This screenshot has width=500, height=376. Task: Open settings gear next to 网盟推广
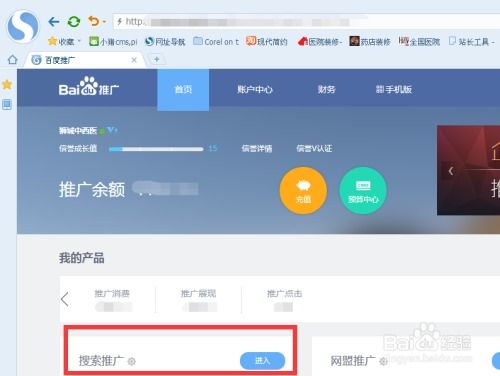coord(383,361)
